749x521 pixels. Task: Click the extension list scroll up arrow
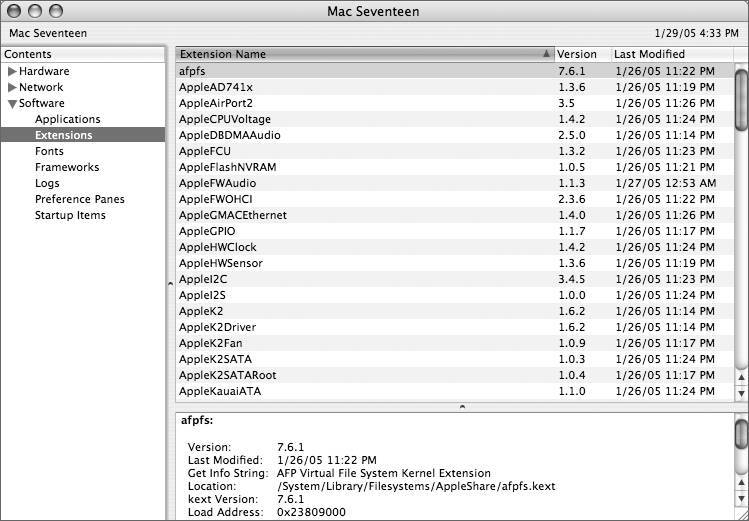pos(741,377)
